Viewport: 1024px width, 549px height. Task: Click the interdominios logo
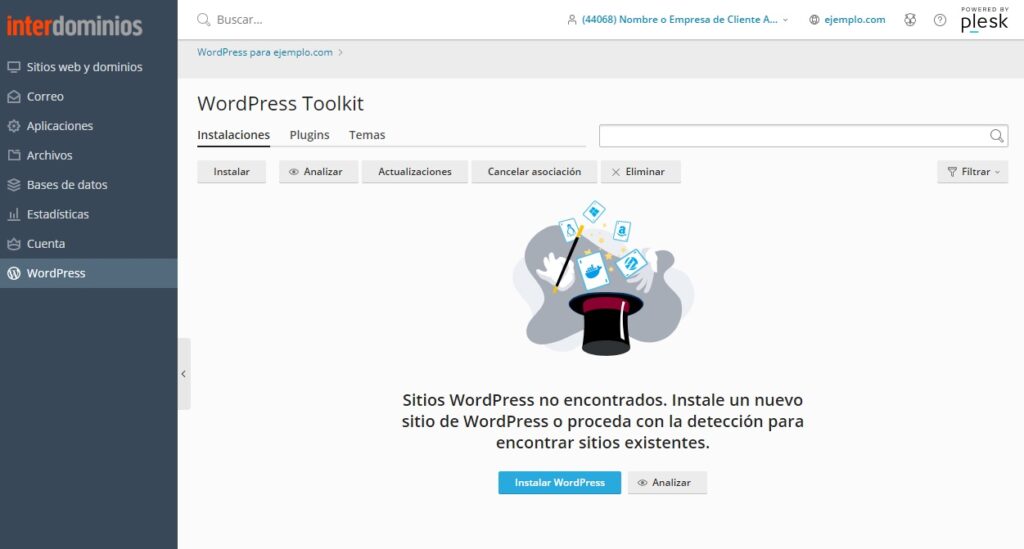pyautogui.click(x=74, y=25)
